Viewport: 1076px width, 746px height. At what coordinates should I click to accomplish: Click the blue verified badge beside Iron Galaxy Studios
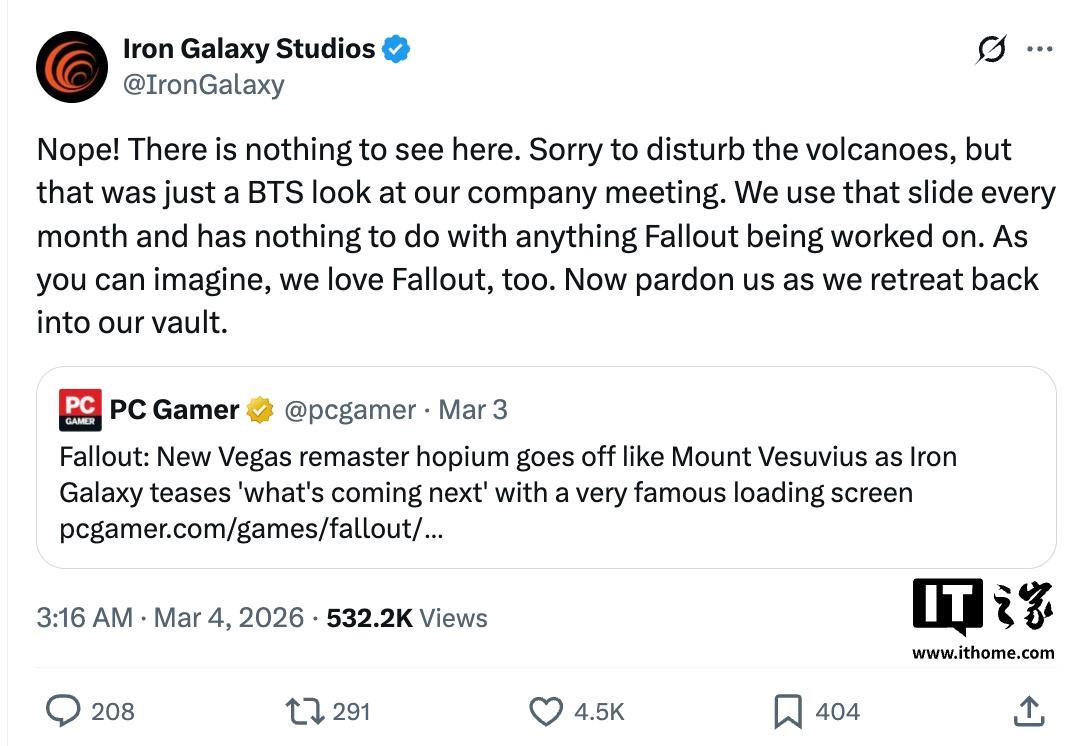(397, 48)
